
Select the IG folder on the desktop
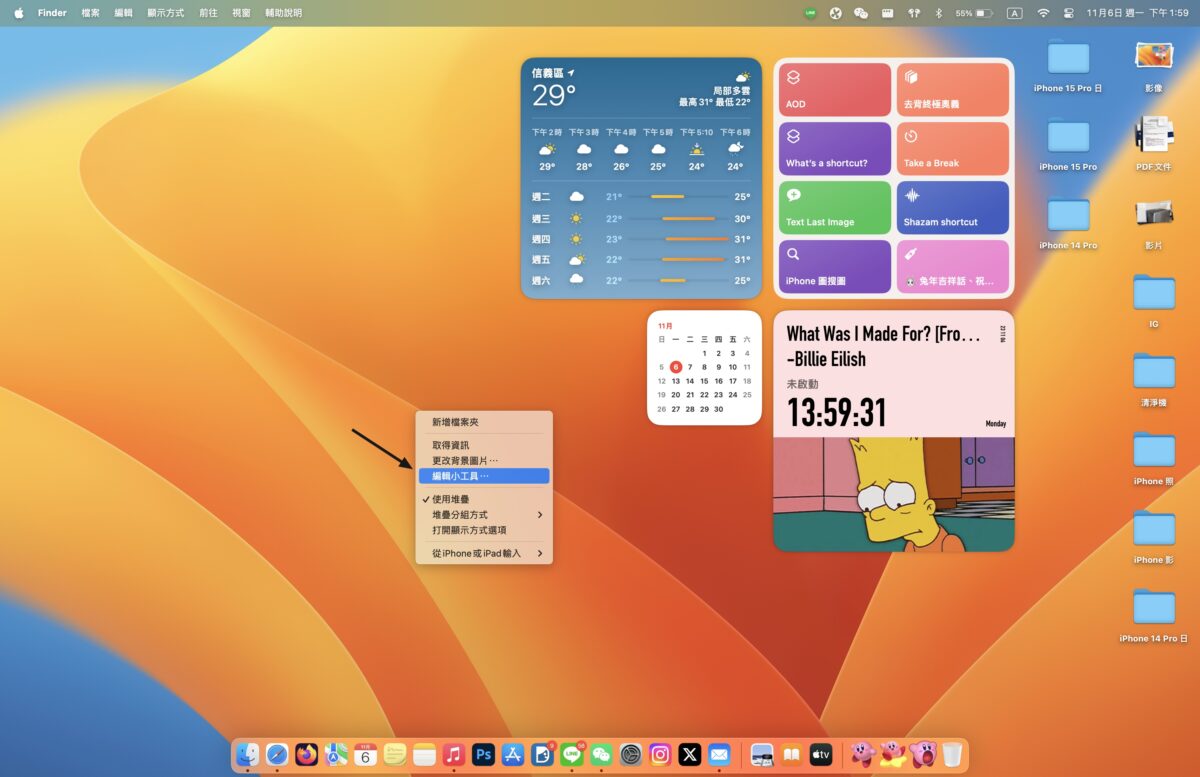click(x=1153, y=302)
